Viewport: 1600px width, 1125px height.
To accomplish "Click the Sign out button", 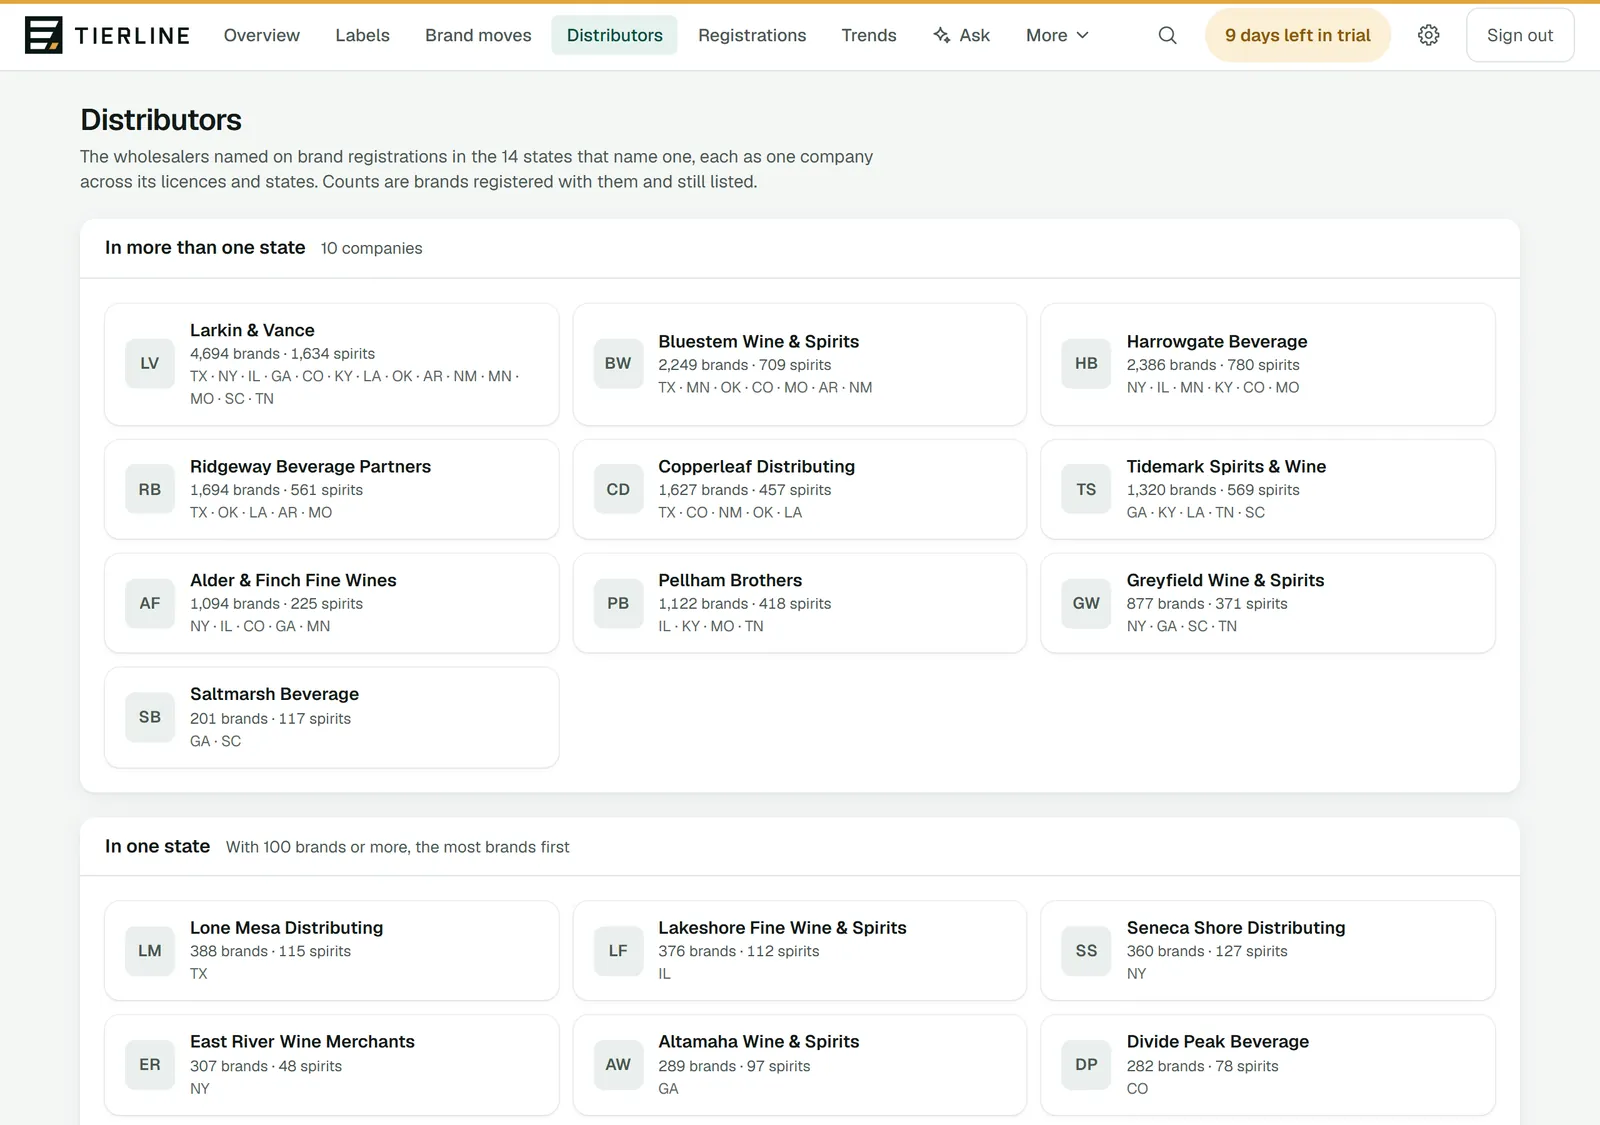I will point(1520,35).
